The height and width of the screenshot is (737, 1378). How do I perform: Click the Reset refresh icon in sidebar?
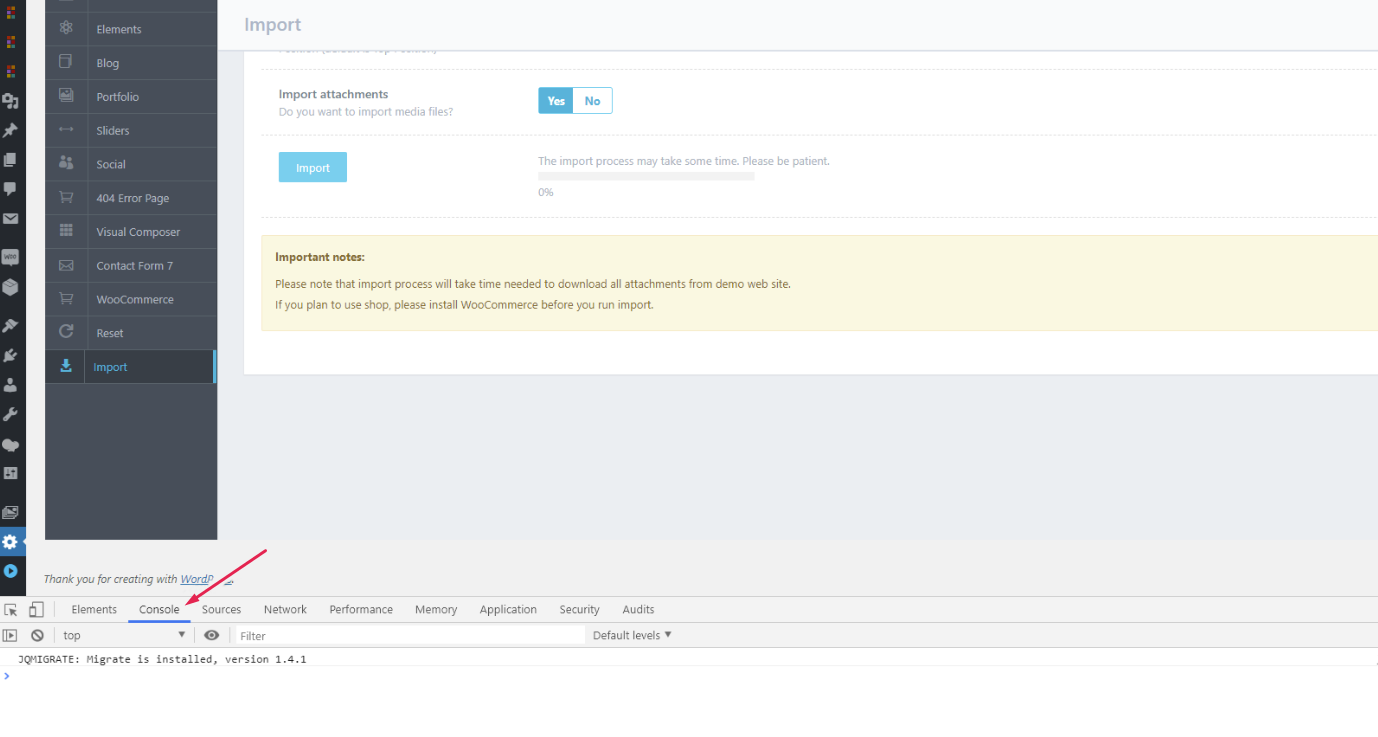point(66,332)
